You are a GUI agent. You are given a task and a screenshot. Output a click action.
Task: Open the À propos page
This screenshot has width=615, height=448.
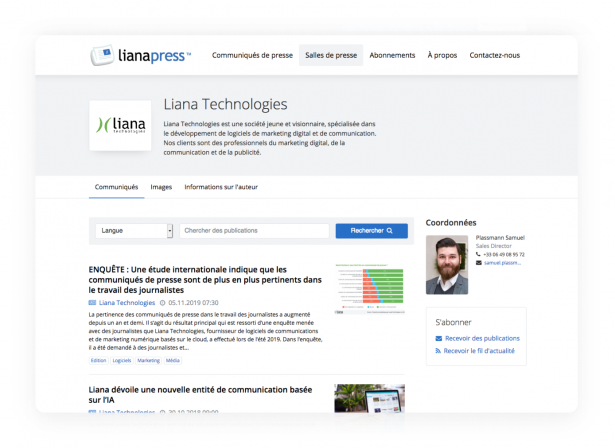coord(442,55)
